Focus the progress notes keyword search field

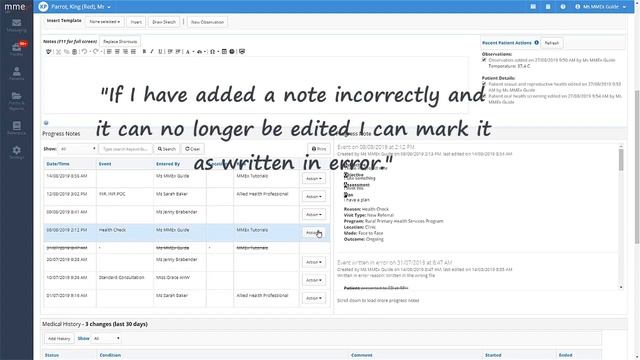pyautogui.click(x=126, y=149)
